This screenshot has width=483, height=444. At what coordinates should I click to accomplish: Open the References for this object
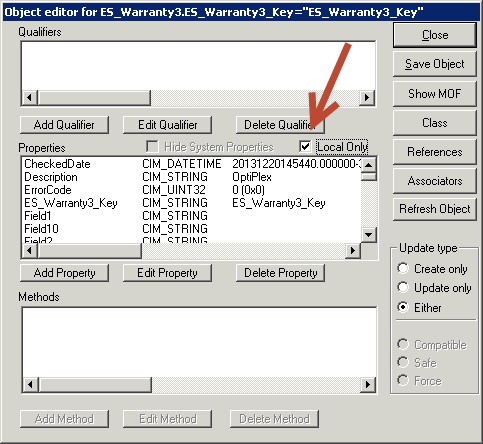pyautogui.click(x=435, y=152)
